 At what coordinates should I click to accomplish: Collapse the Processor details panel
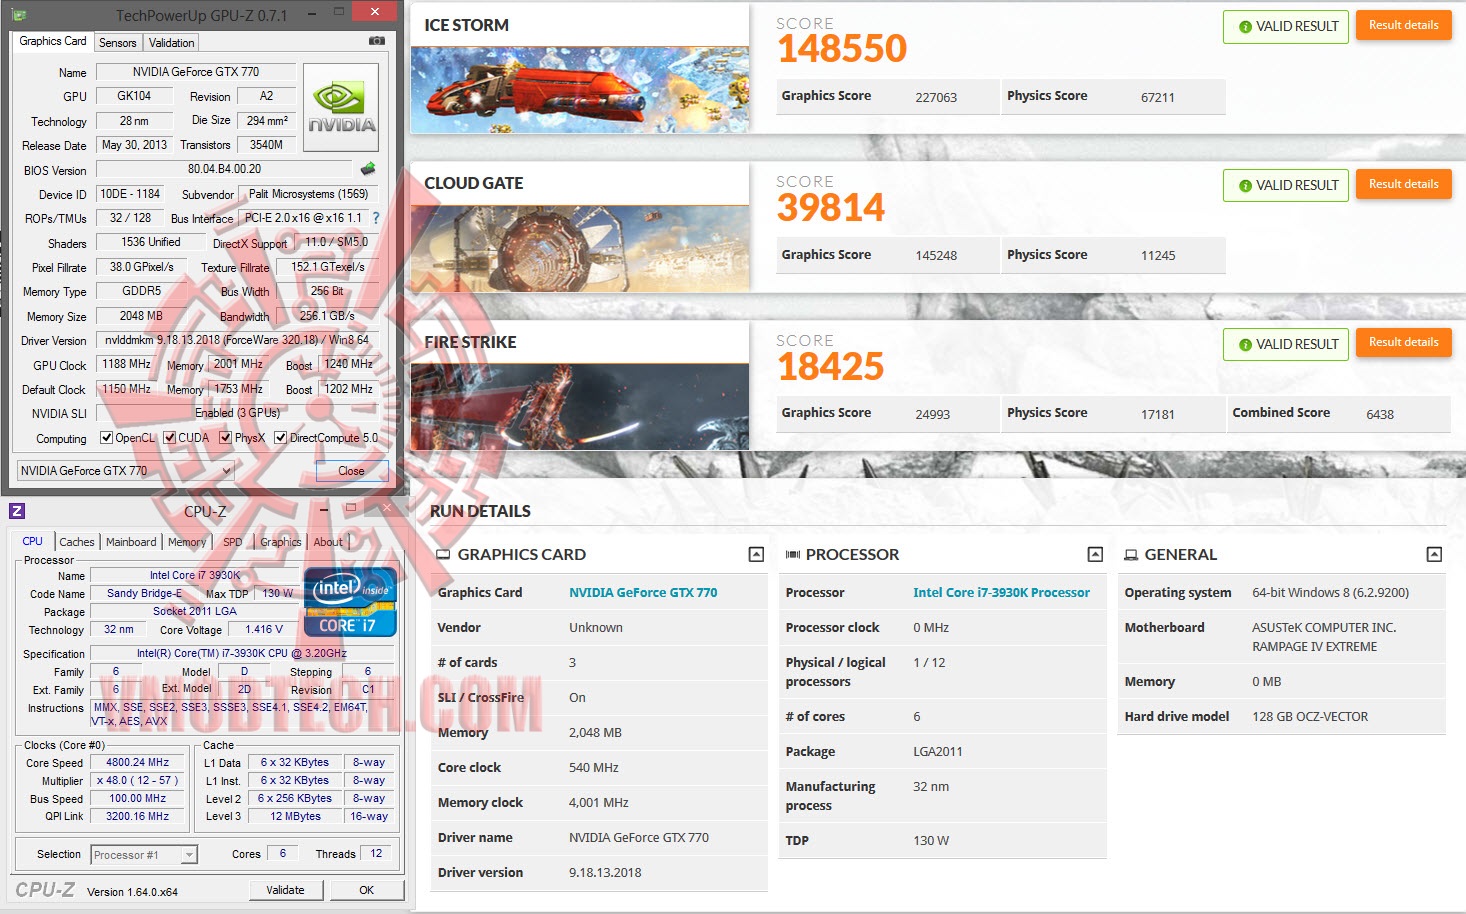(x=1095, y=555)
